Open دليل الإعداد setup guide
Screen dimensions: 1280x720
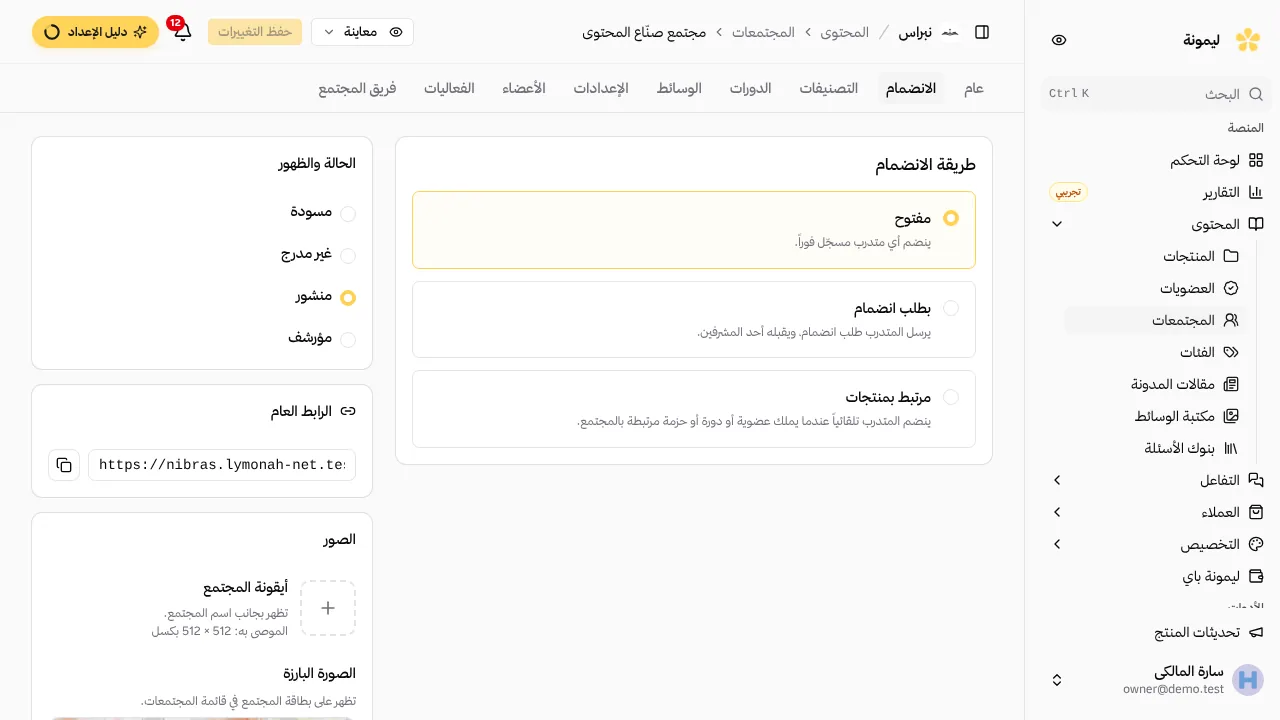coord(95,32)
